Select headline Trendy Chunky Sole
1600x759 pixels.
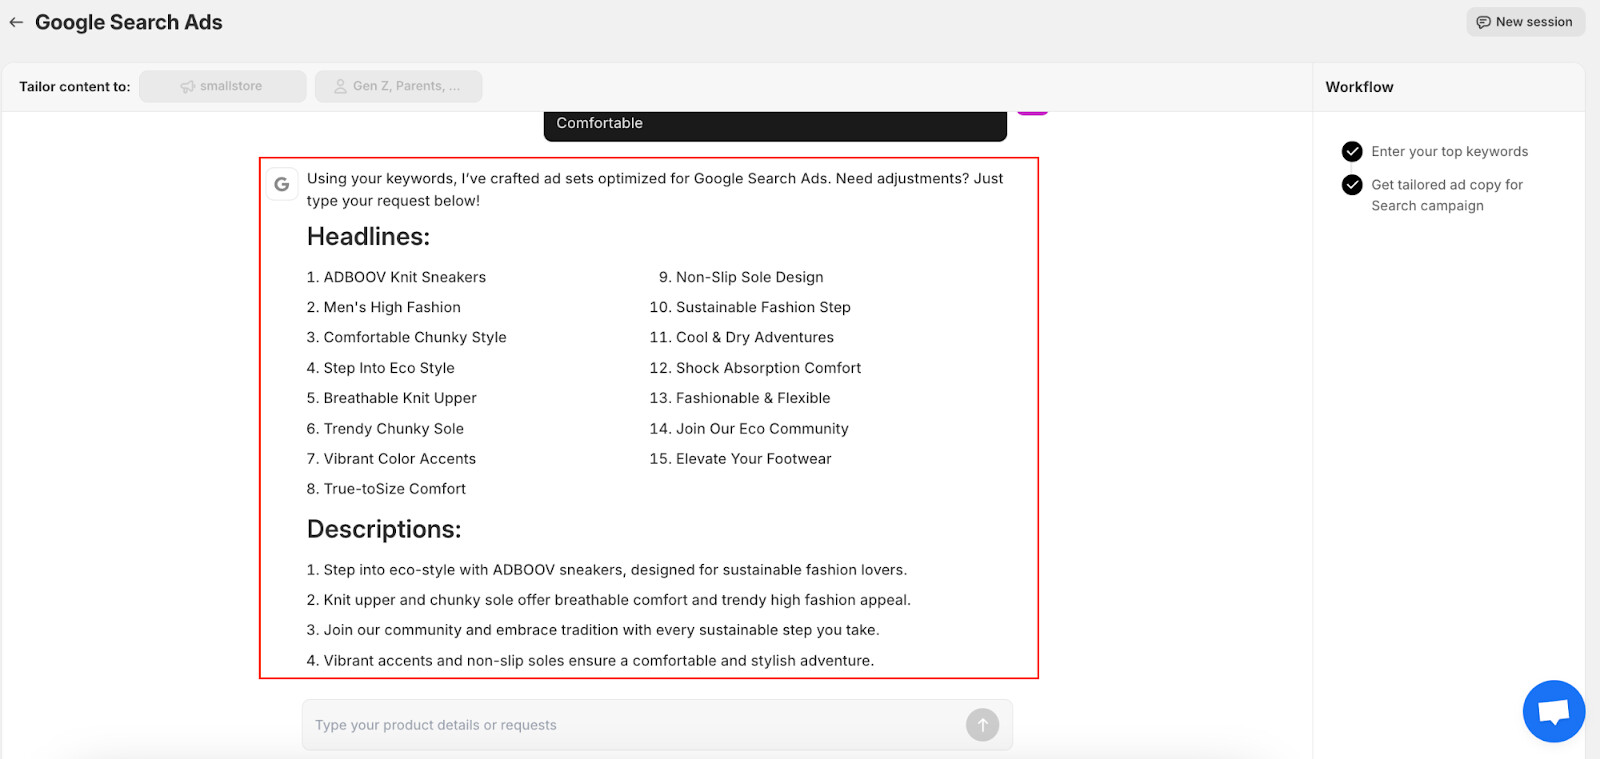394,428
